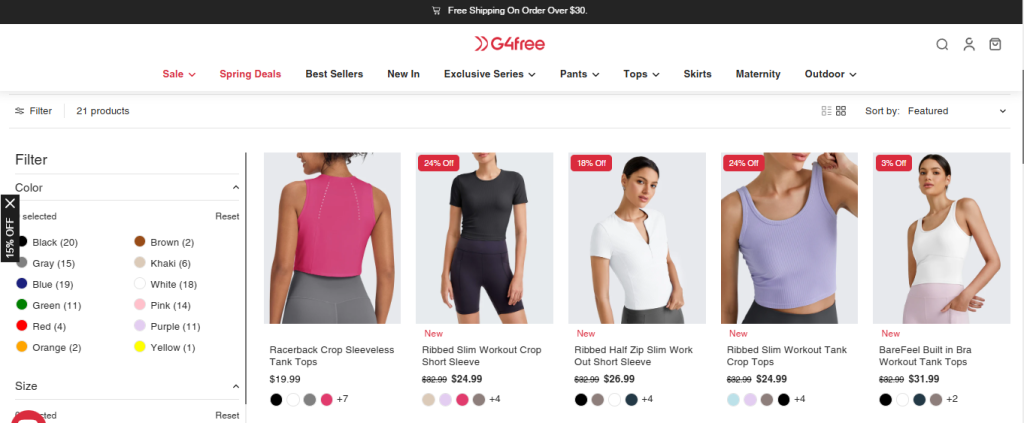Open the Ribbed Half Zip product image
The height and width of the screenshot is (423, 1024).
click(x=637, y=238)
